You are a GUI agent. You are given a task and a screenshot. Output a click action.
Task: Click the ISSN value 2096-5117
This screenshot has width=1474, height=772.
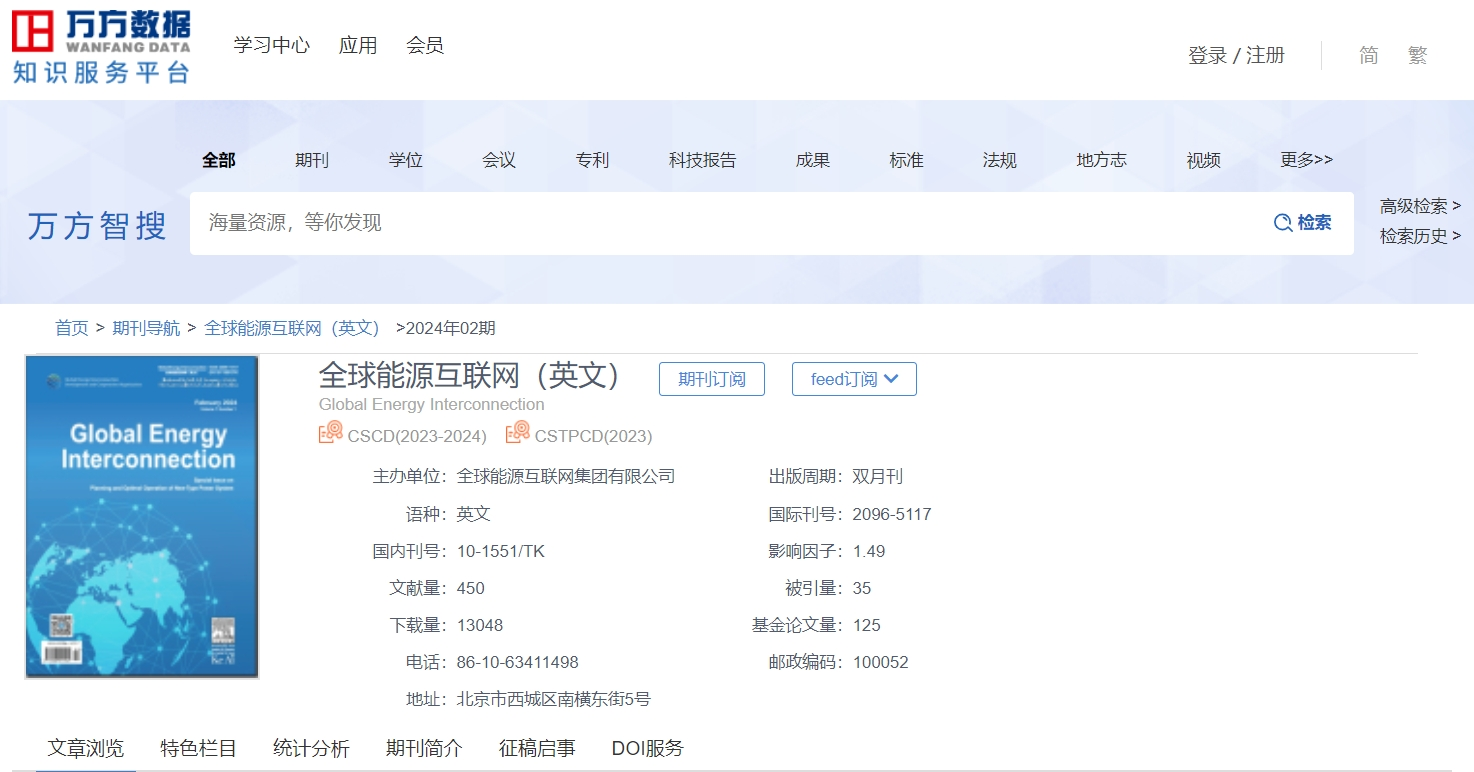click(892, 514)
